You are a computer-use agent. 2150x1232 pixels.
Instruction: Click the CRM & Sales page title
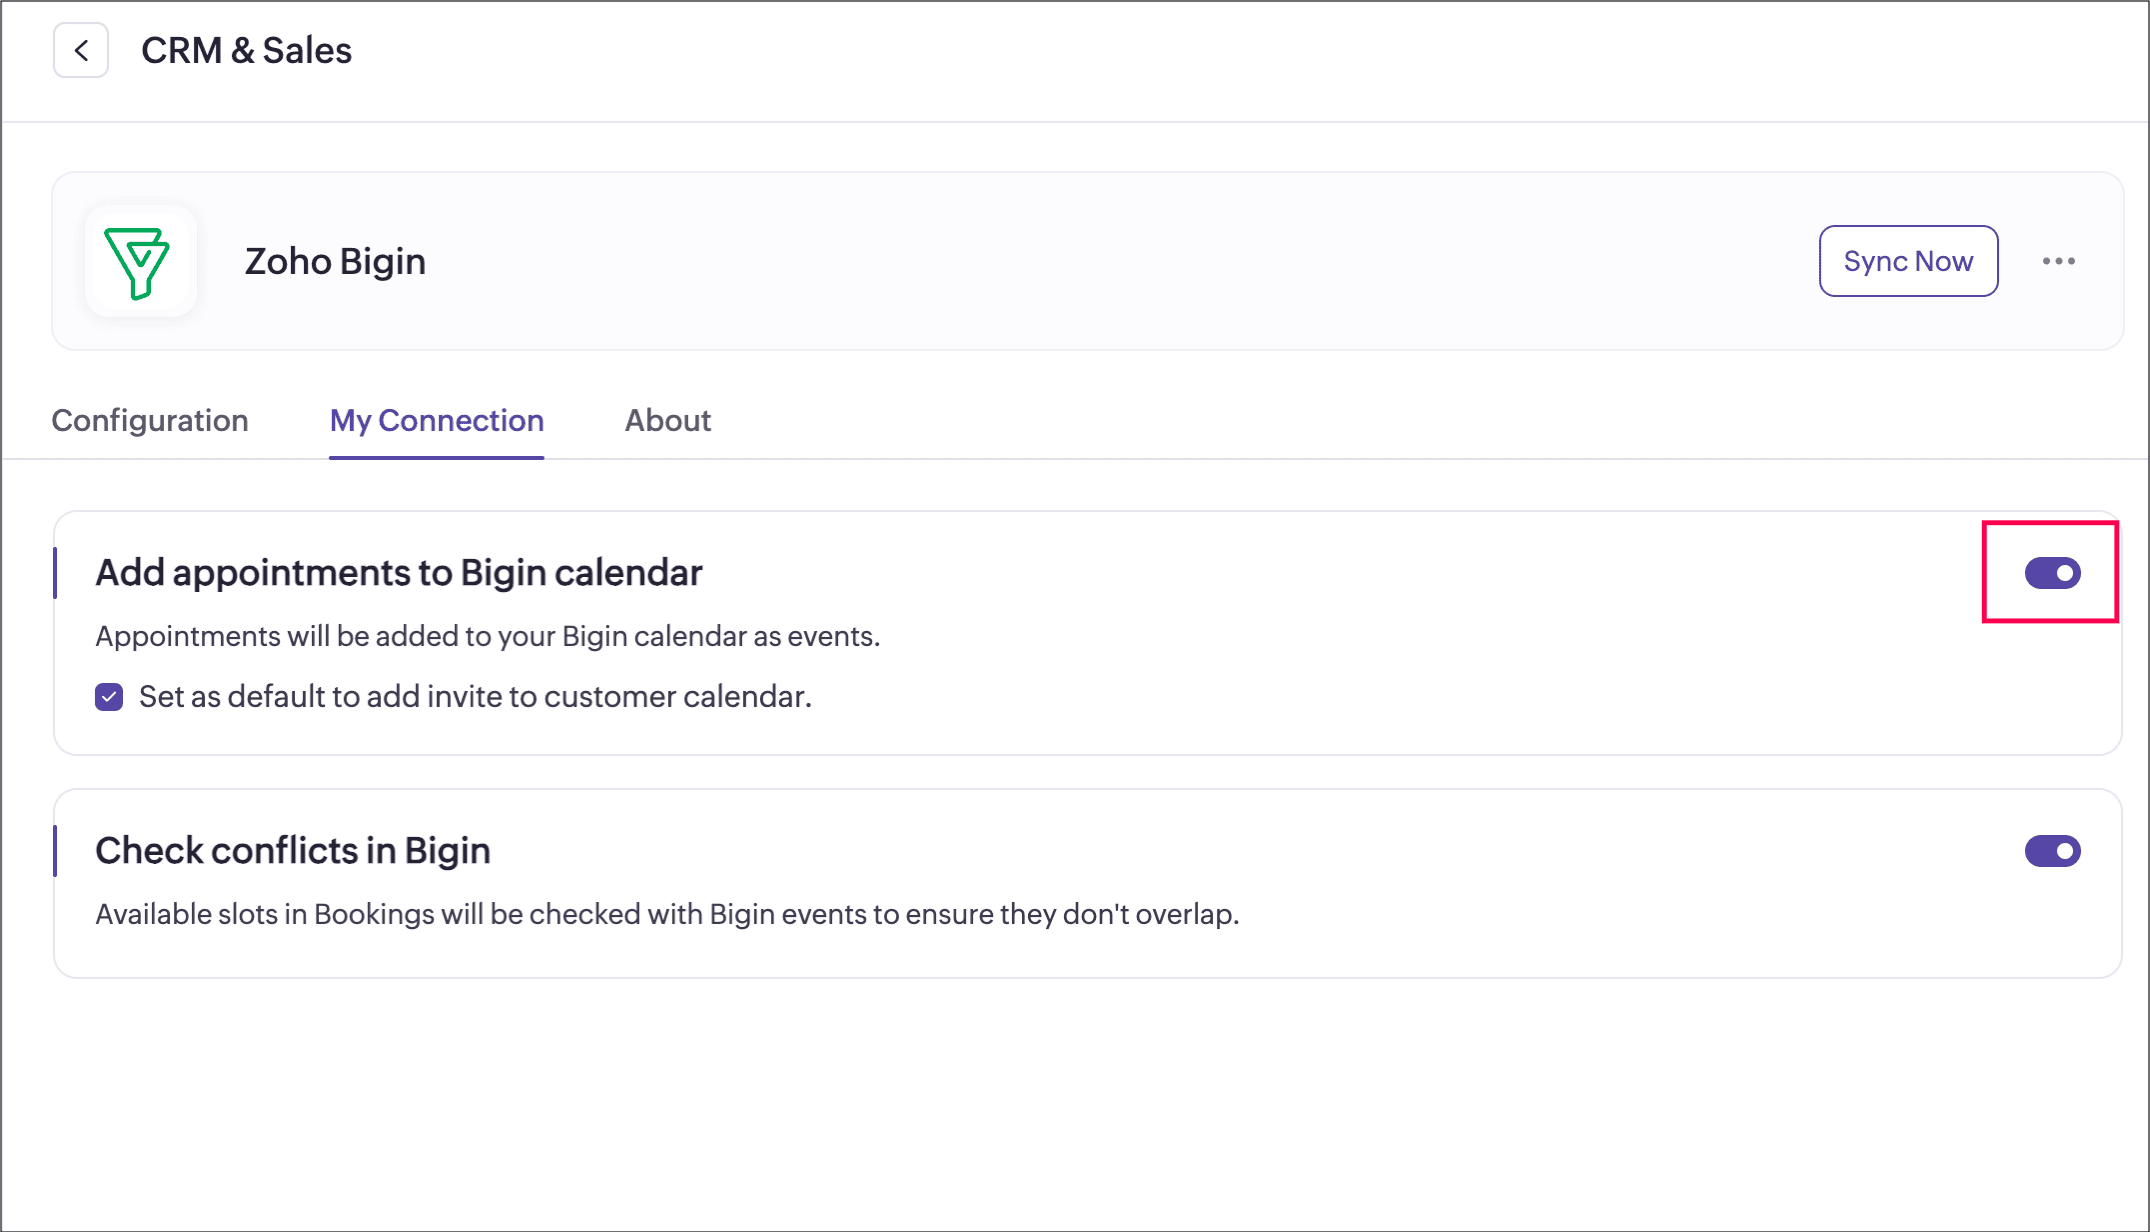pos(246,50)
